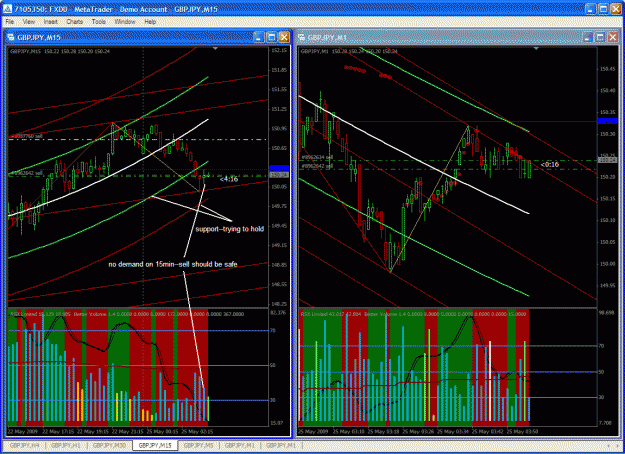Click the '<0:16' candle countdown label
Screen dimensions: 625x454
(x=550, y=164)
